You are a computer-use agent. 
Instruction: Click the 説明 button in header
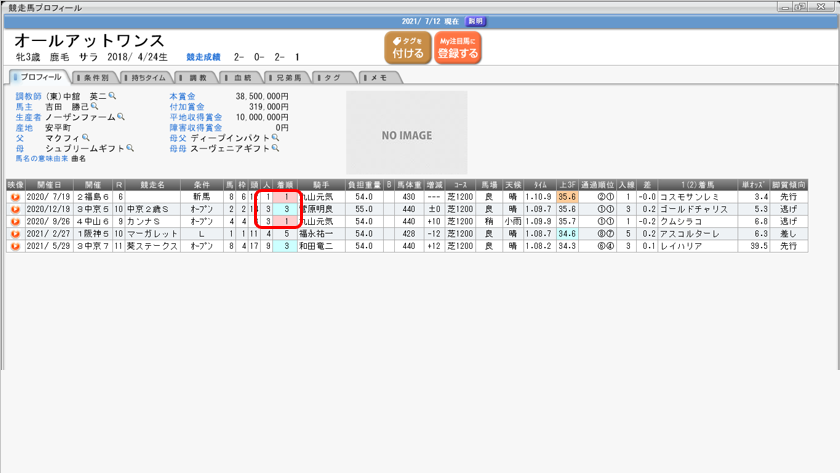click(x=476, y=20)
